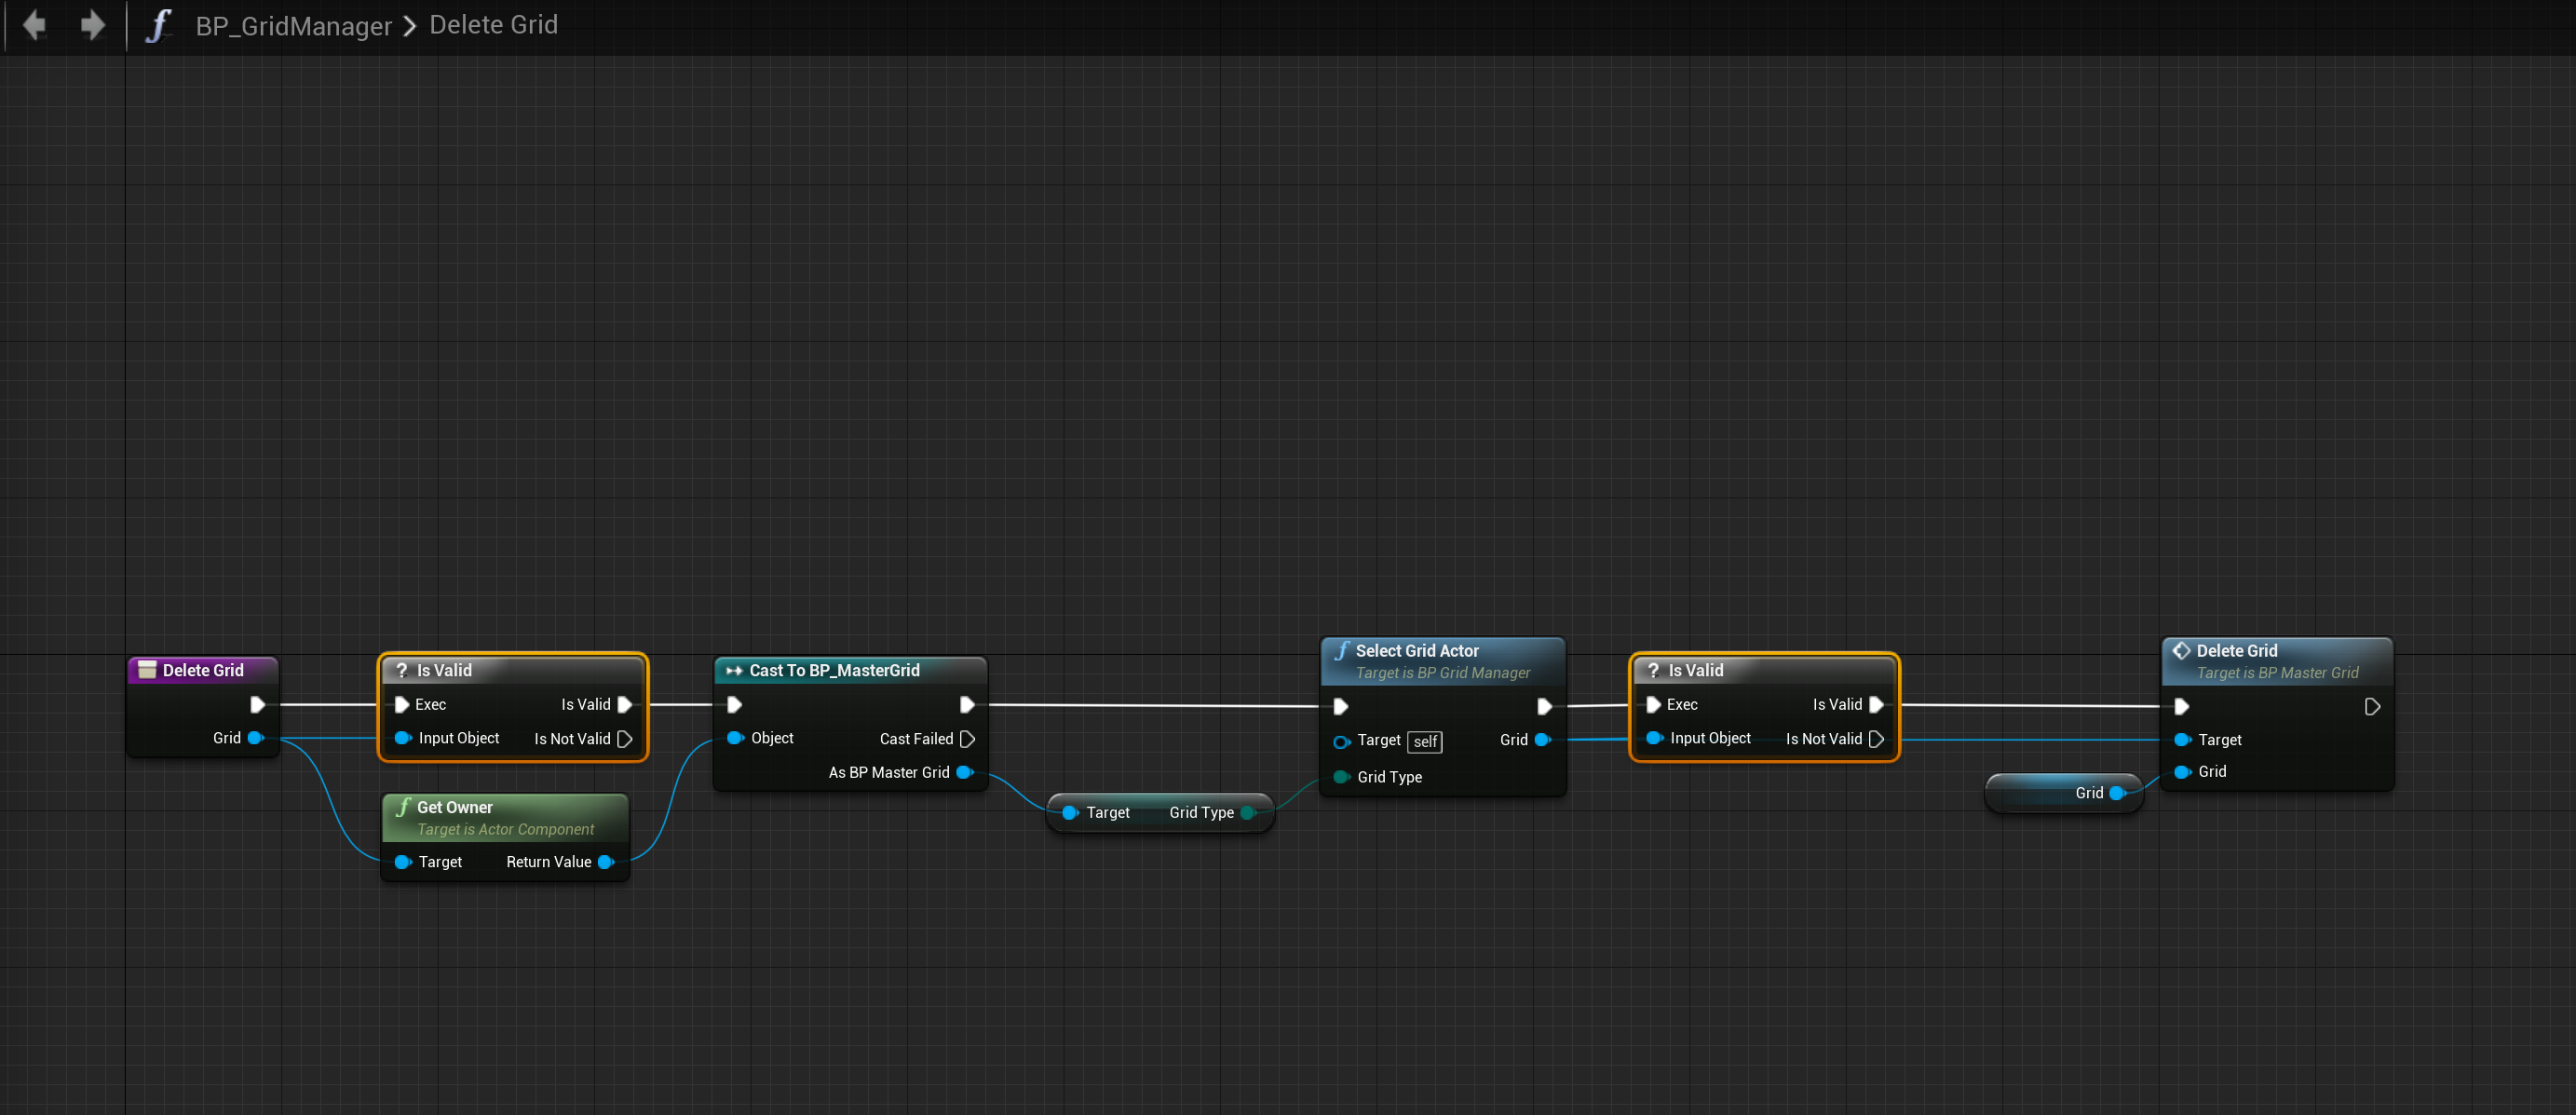
Task: Click Return Value pin on Get Owner
Action: click(605, 862)
